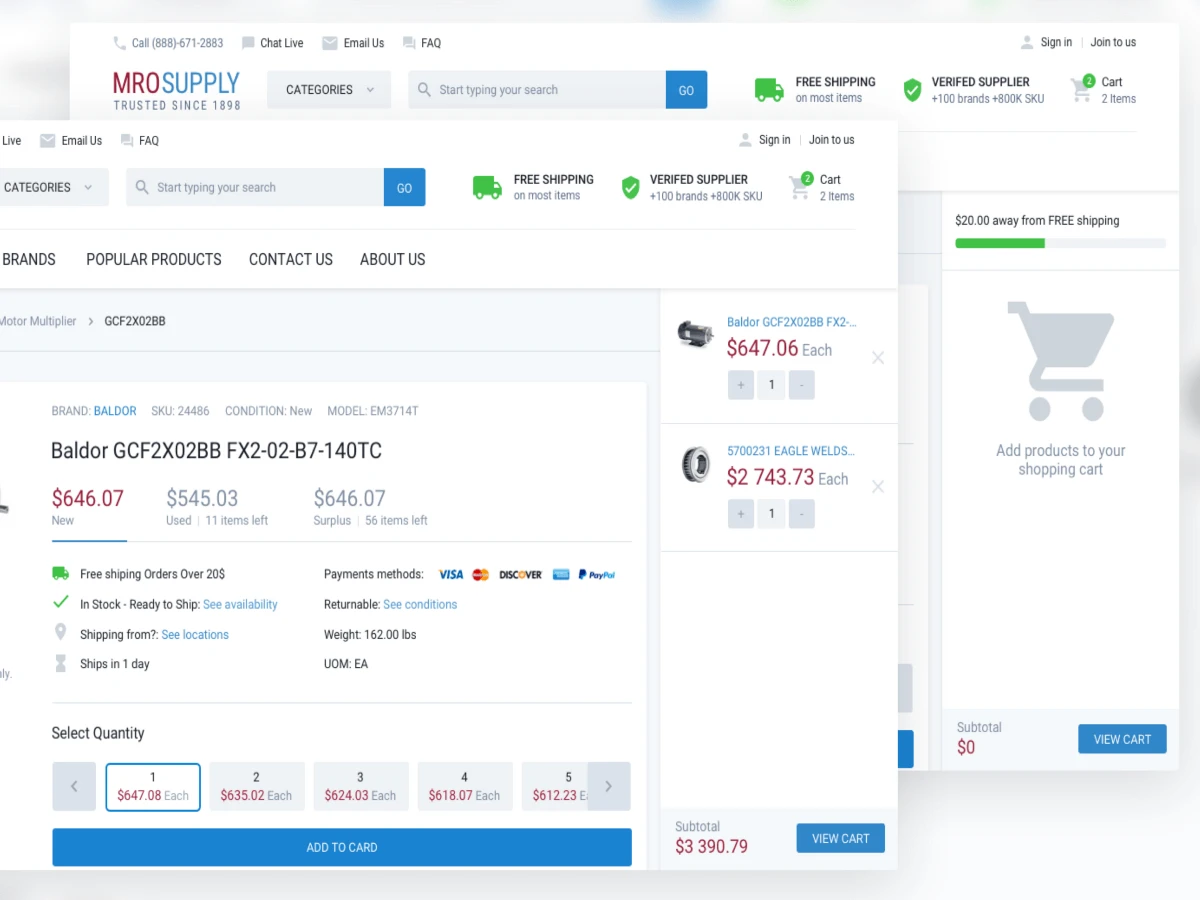Click the Mastercard payment icon

point(481,575)
